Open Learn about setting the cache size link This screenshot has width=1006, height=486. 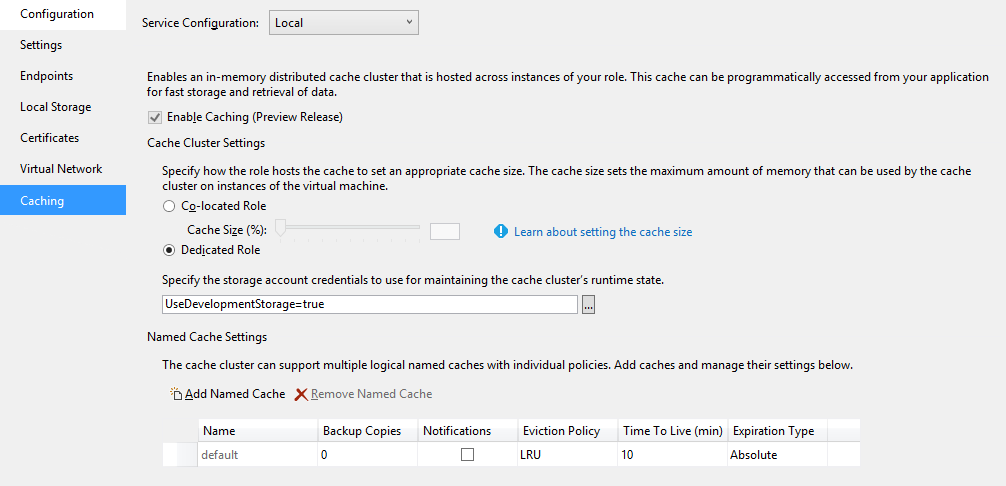[x=603, y=232]
